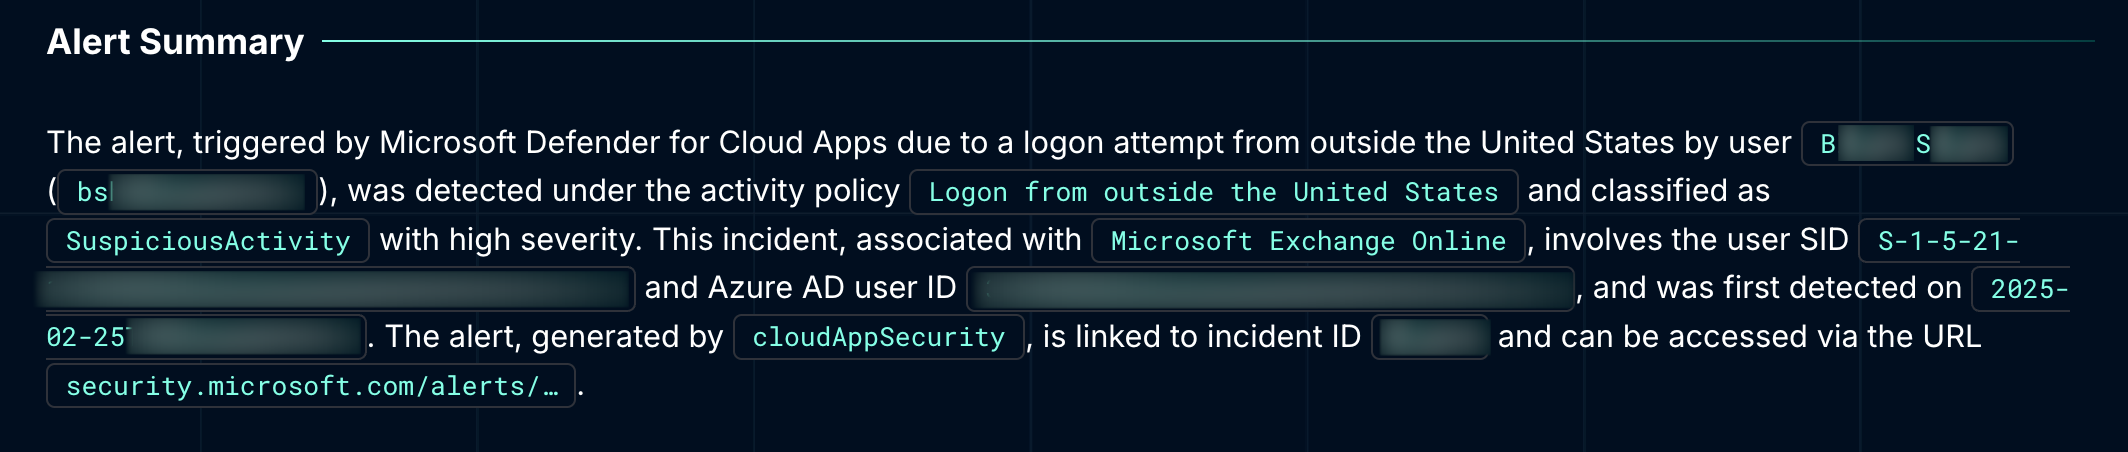Click the linked to incident ID text
2128x452 pixels.
pos(1217,337)
